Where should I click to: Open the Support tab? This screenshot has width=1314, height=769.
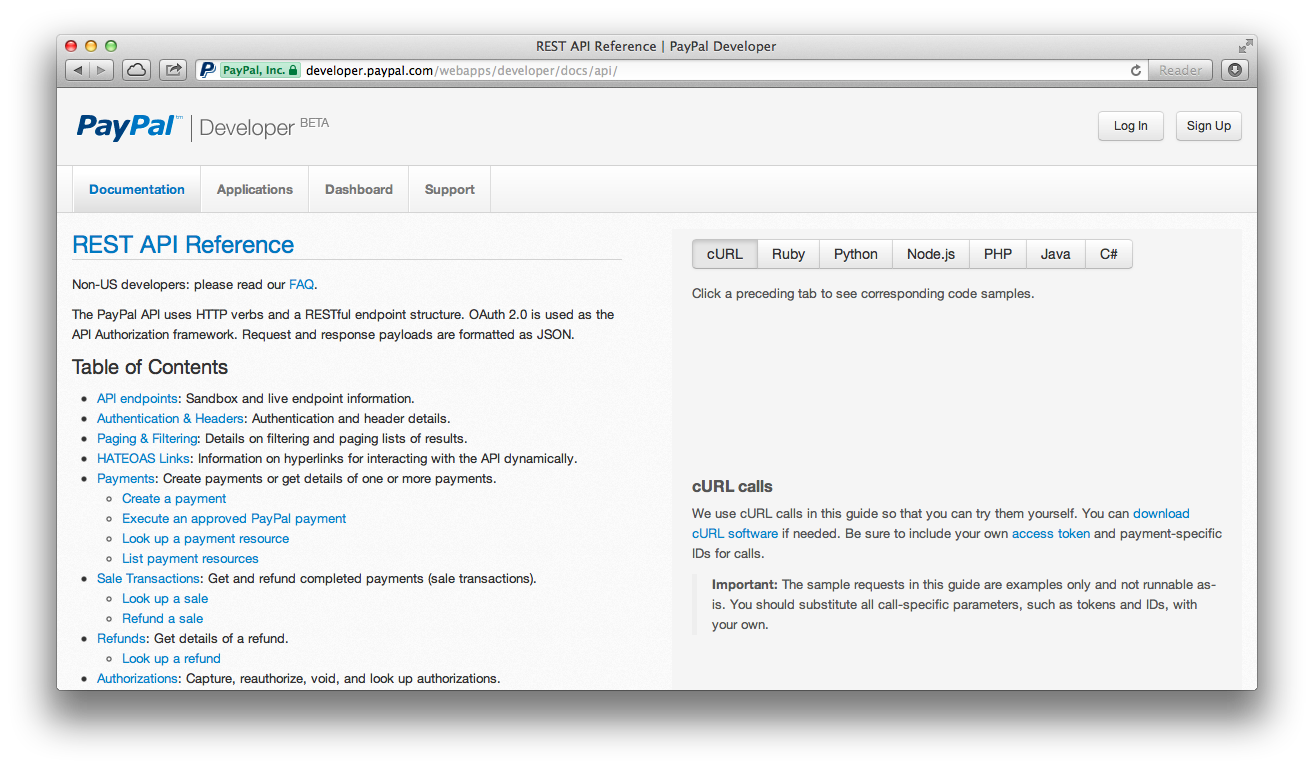(x=450, y=189)
